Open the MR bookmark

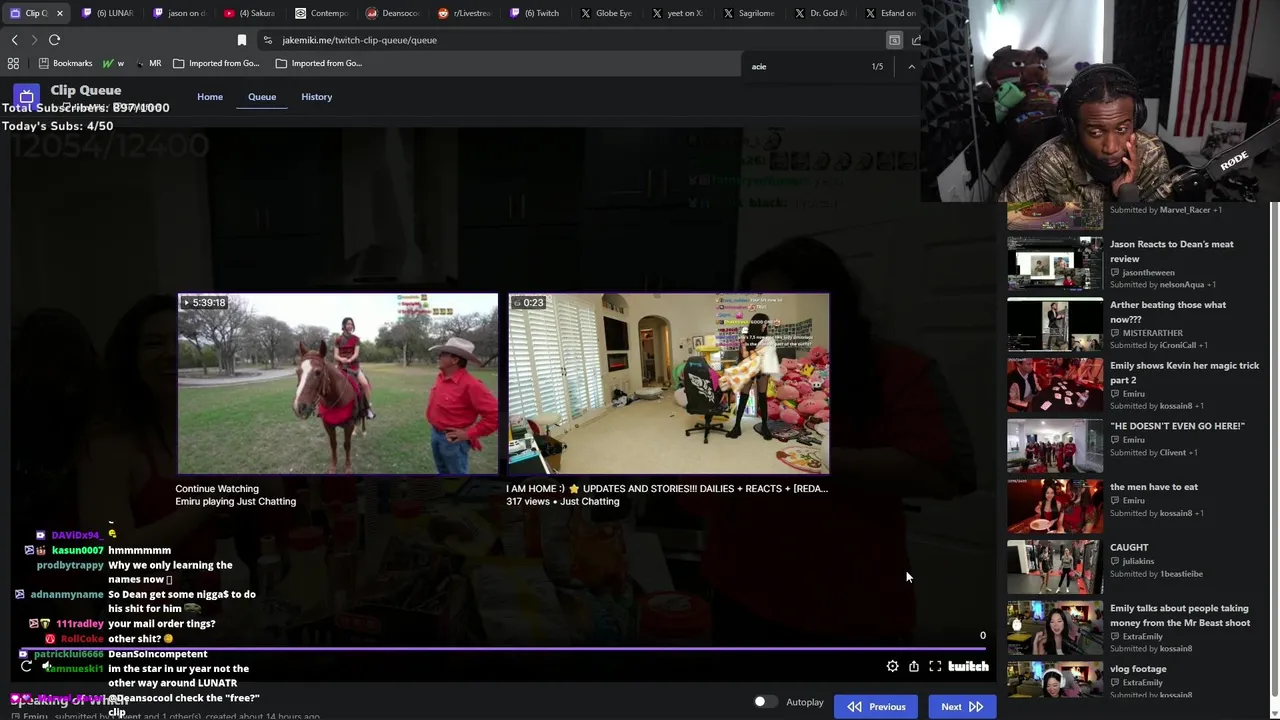pyautogui.click(x=148, y=63)
